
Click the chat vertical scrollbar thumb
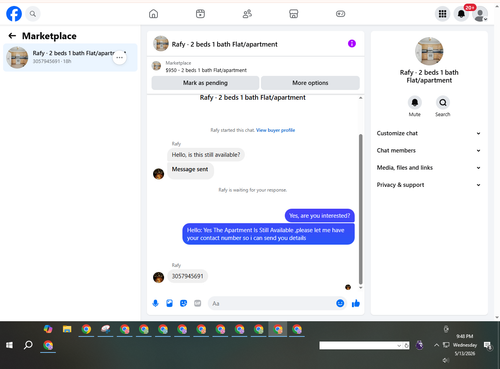coord(361,209)
